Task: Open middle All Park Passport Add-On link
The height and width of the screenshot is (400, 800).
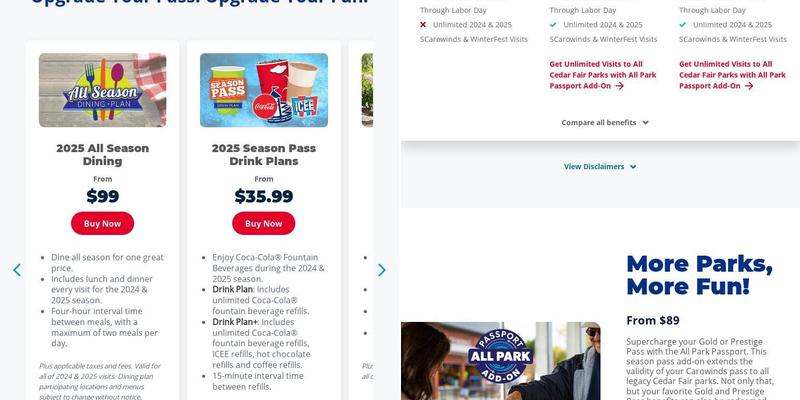Action: coord(603,75)
